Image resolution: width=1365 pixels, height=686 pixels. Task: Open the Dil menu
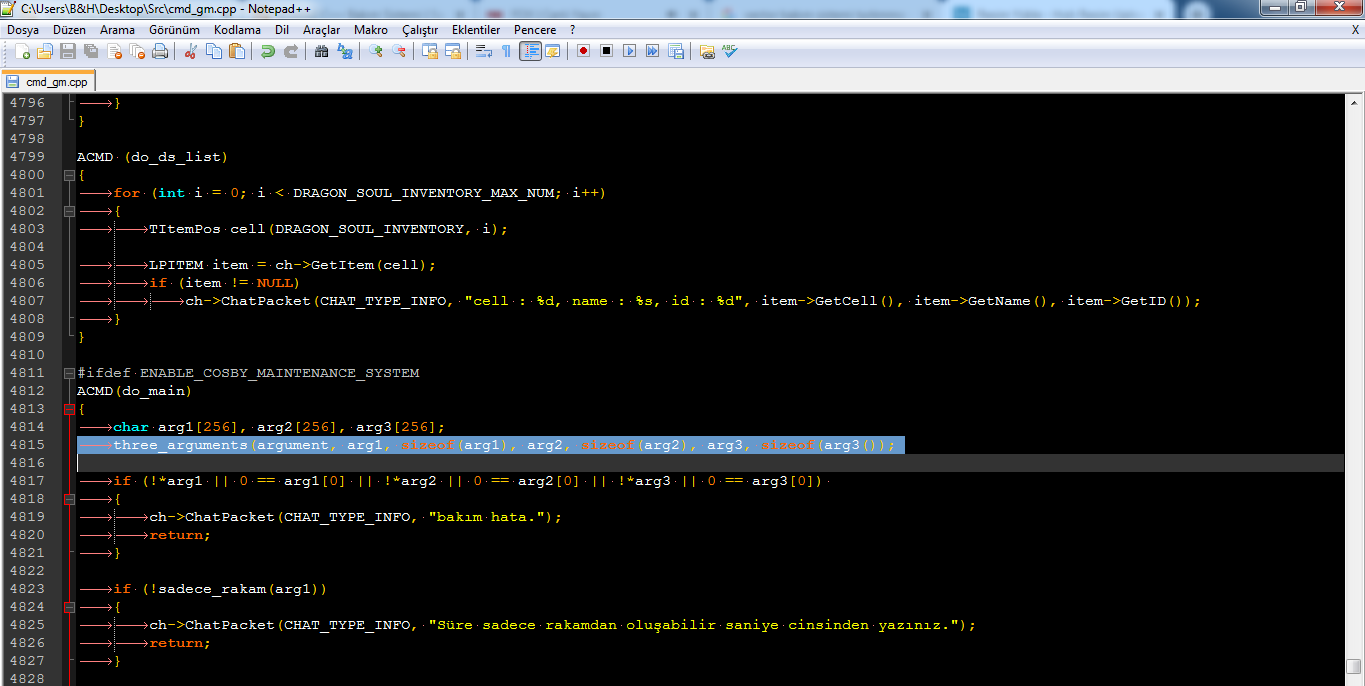[282, 30]
